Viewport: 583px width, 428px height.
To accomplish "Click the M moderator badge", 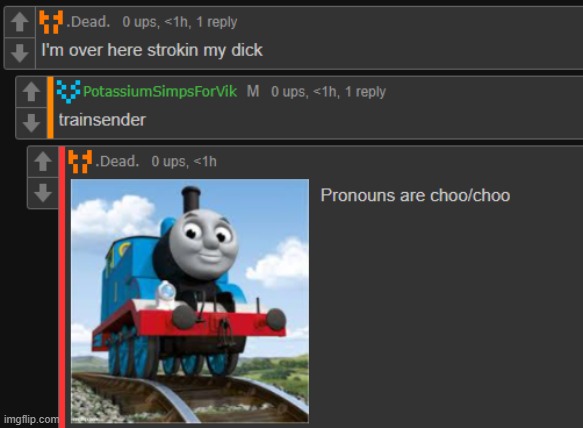I will pos(253,91).
